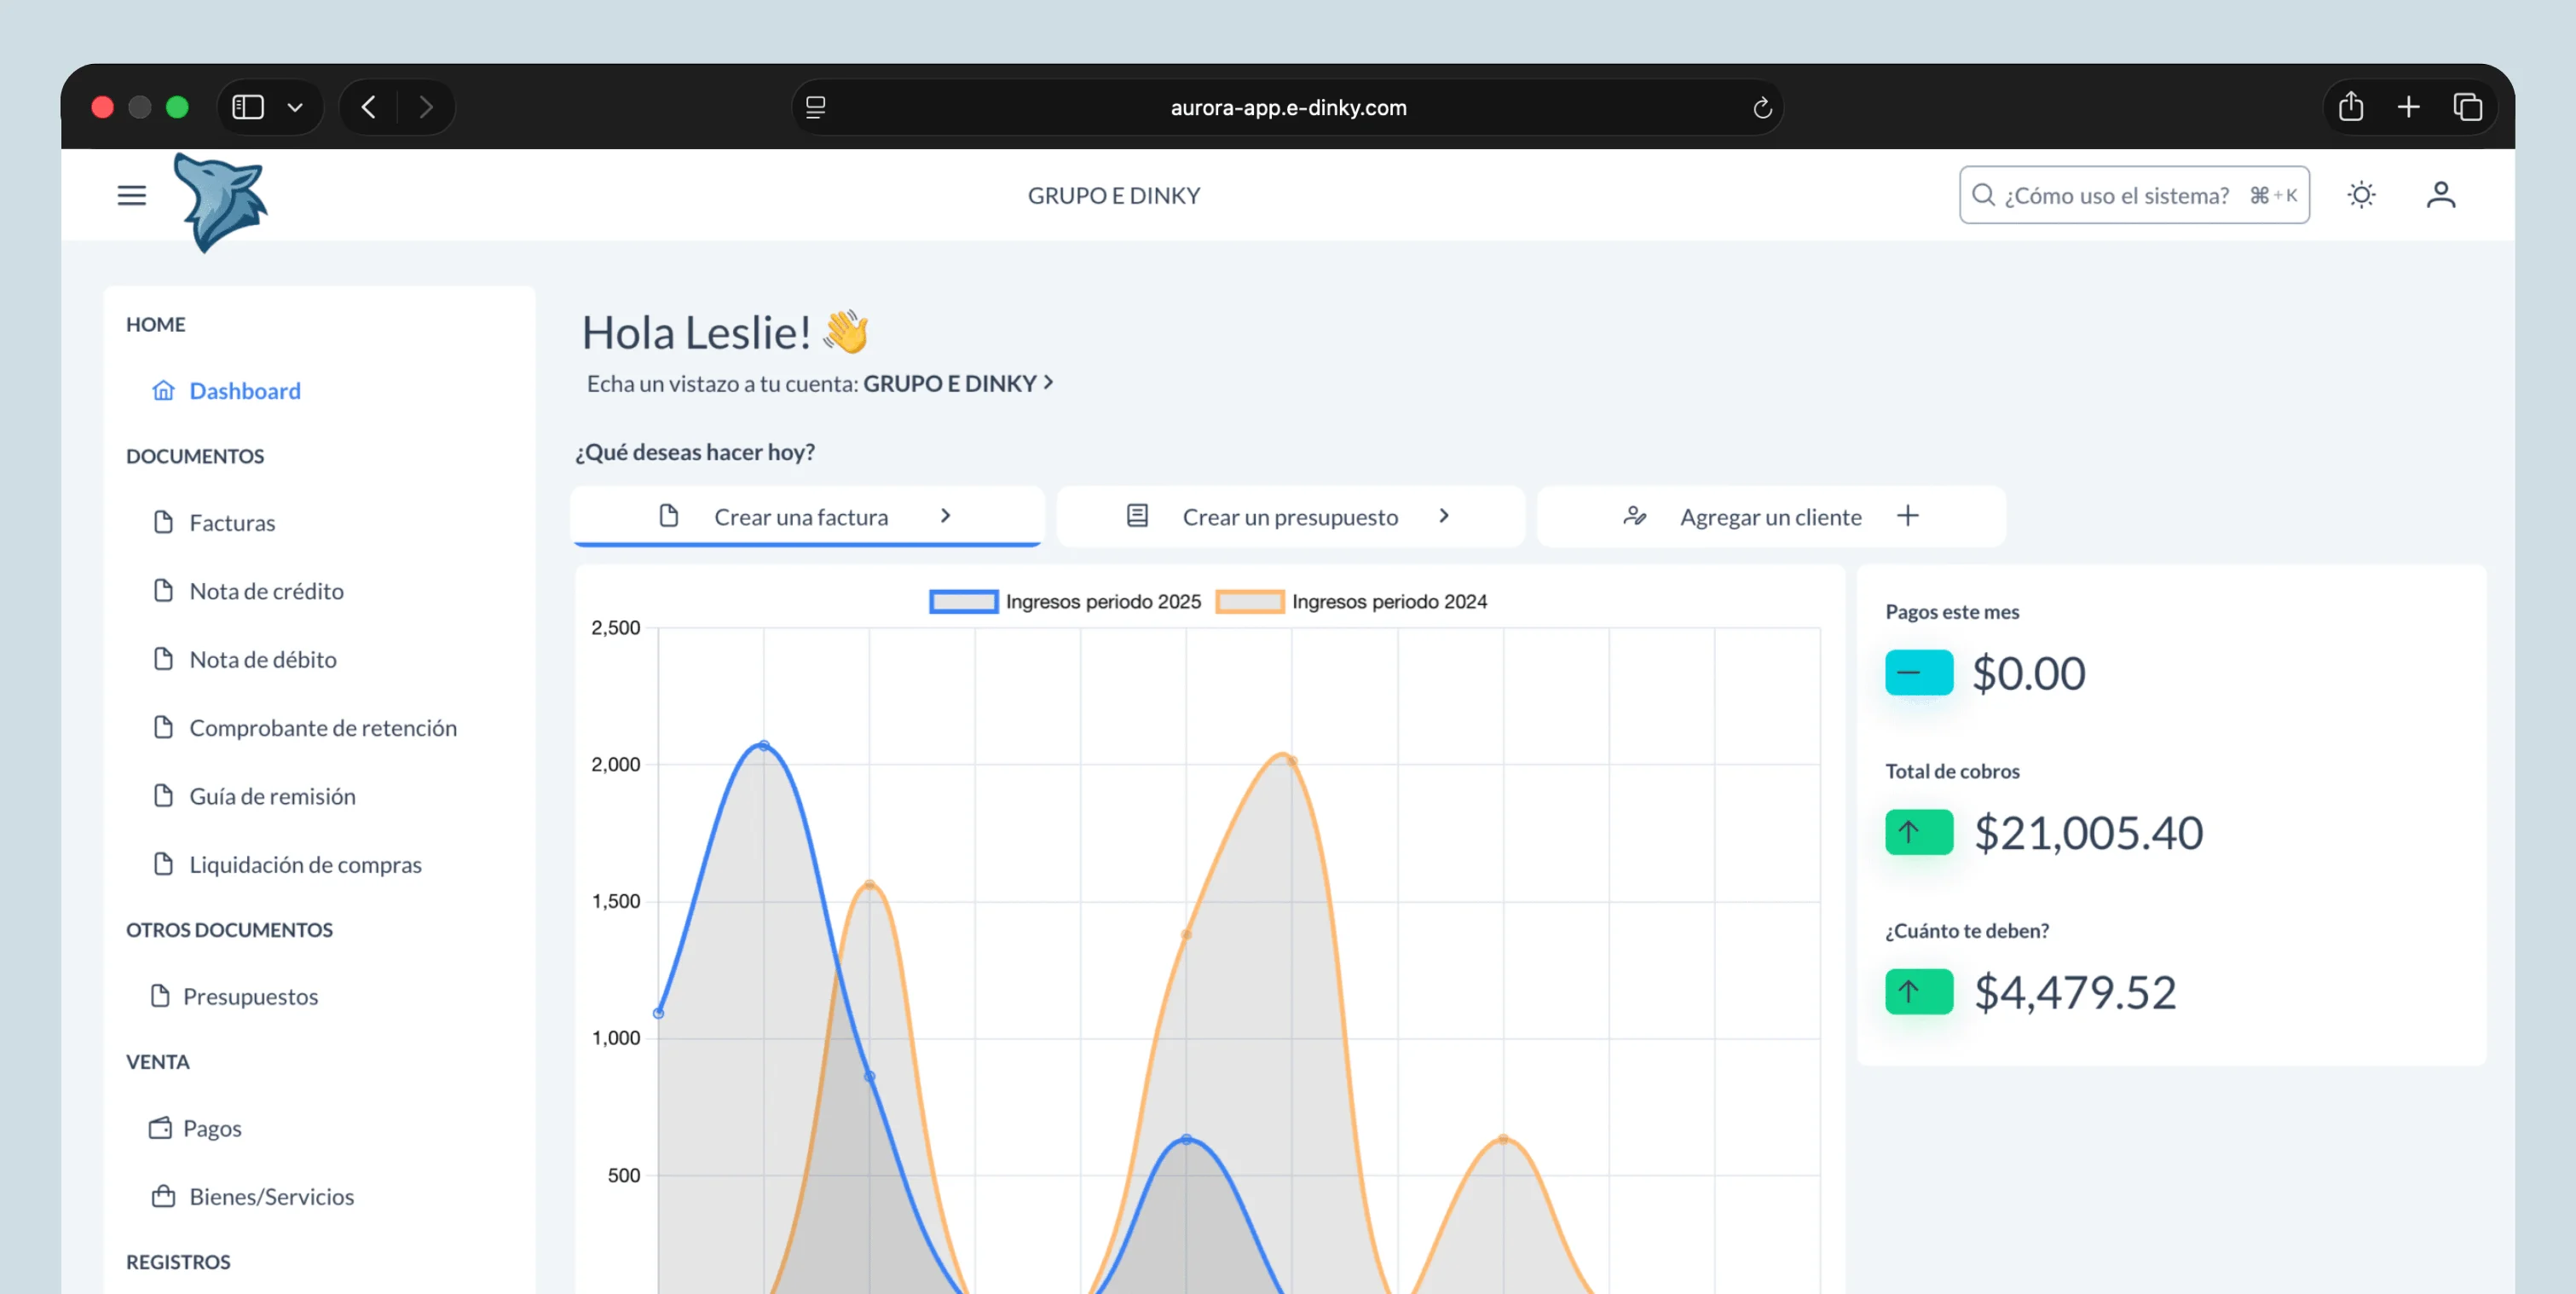Click the 'Ingresos periodo 2024' legend label
Image resolution: width=2576 pixels, height=1294 pixels.
1389,601
